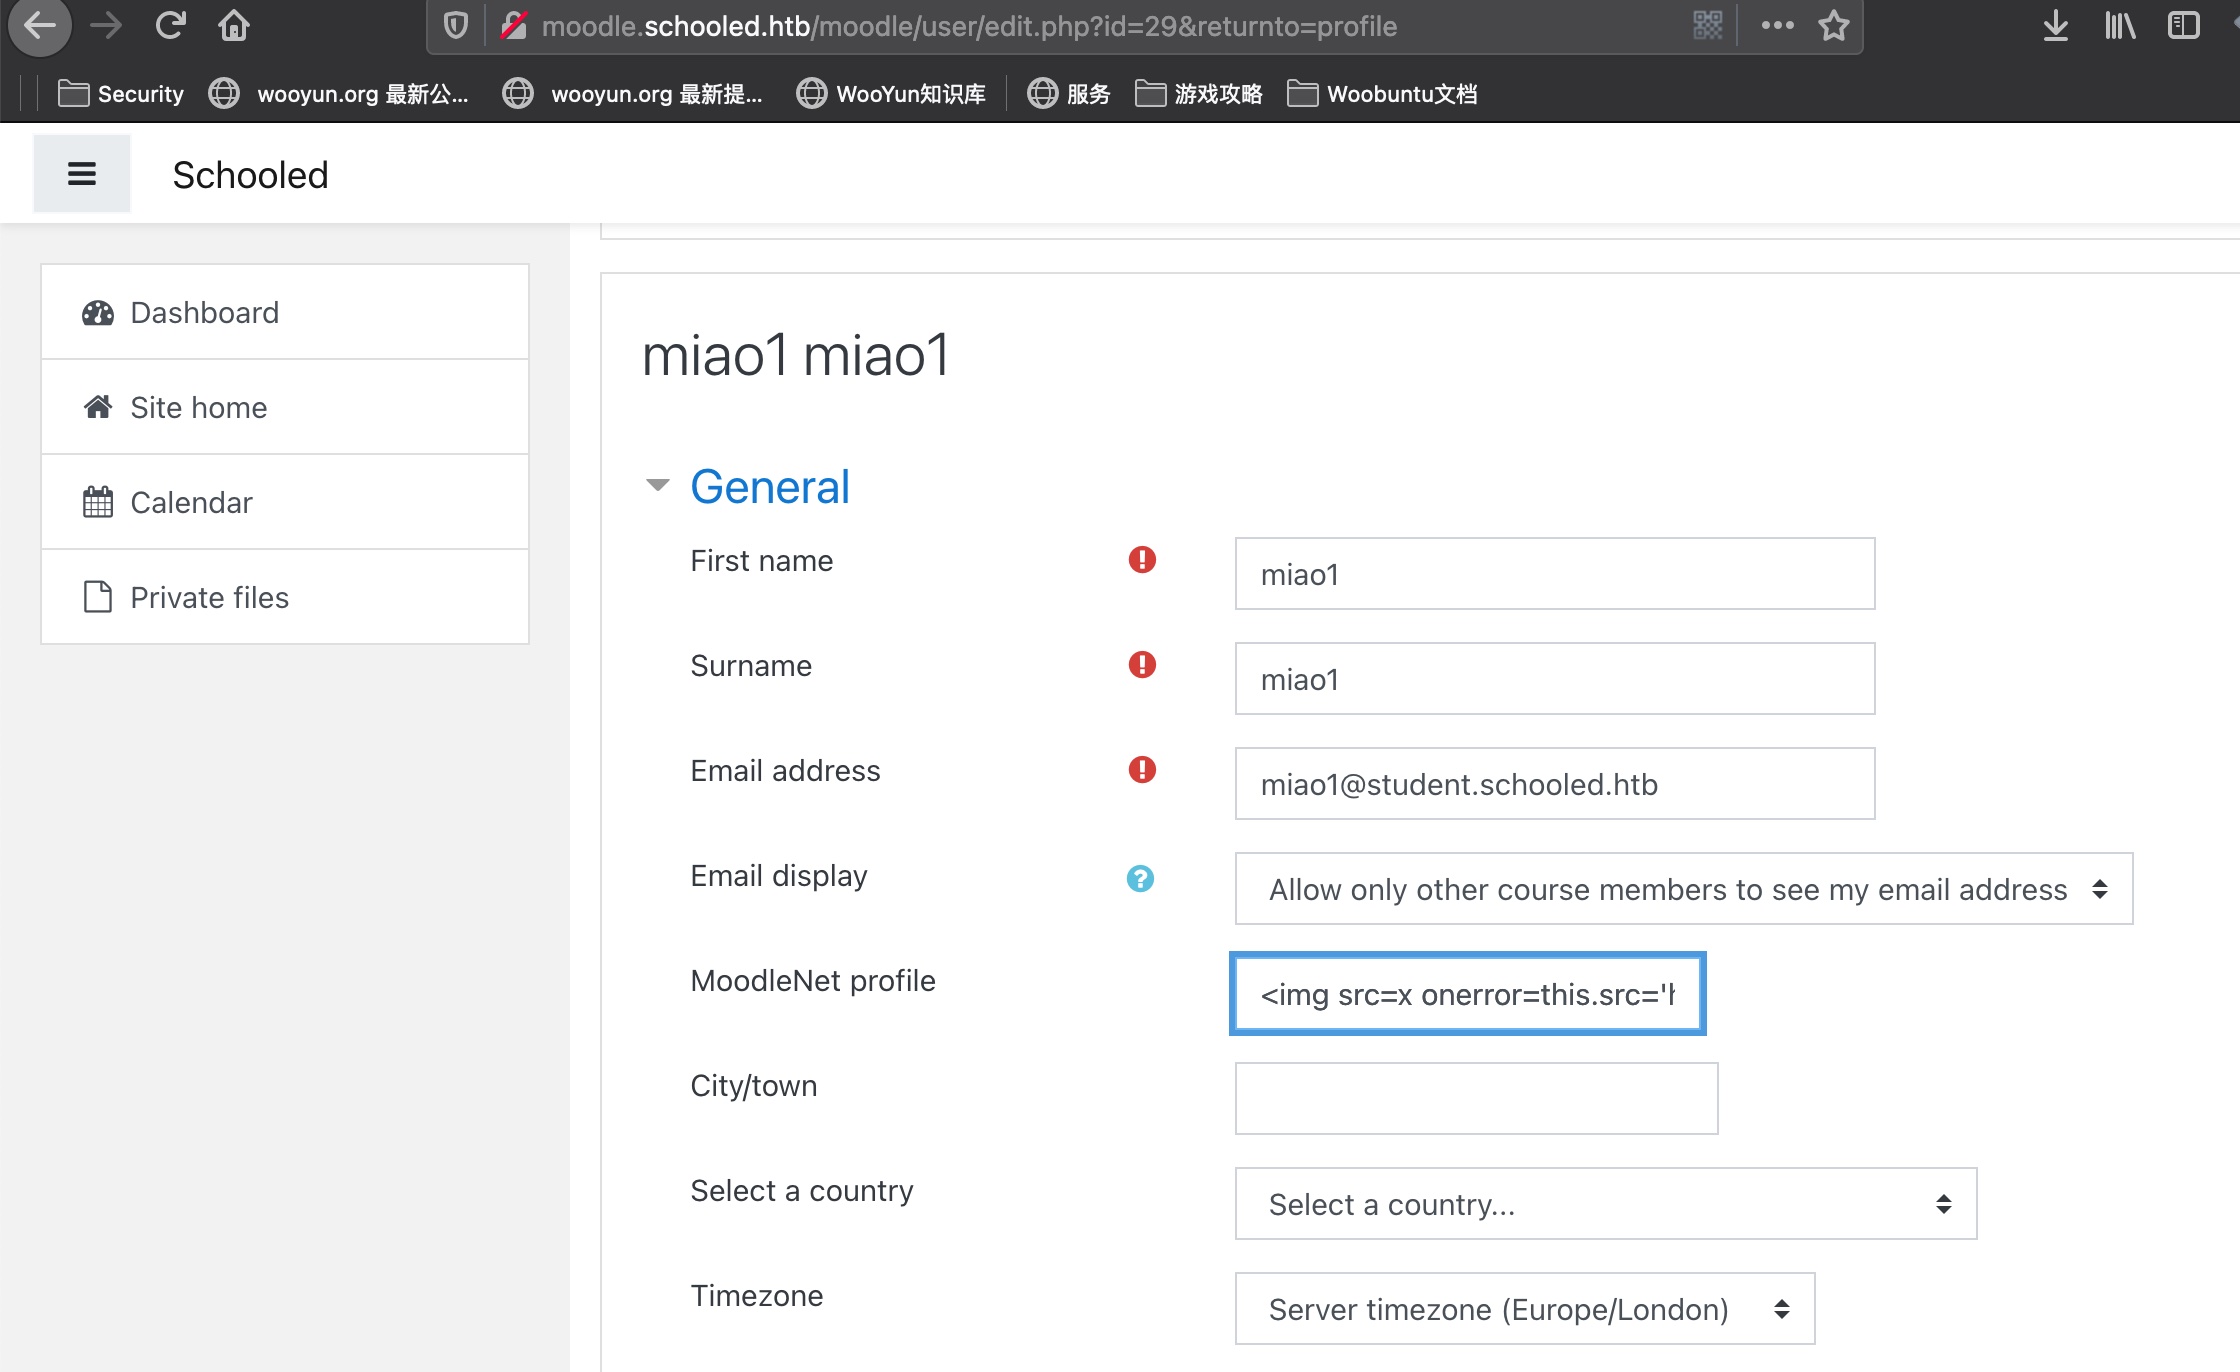2240x1372 pixels.
Task: Open Calendar in side navigation
Action: [x=191, y=502]
